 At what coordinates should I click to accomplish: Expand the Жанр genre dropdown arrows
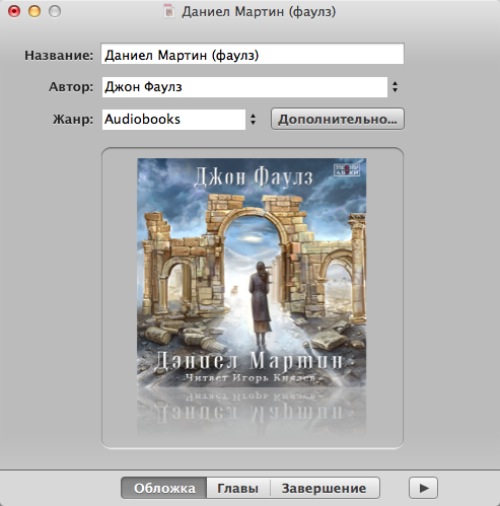[253, 119]
